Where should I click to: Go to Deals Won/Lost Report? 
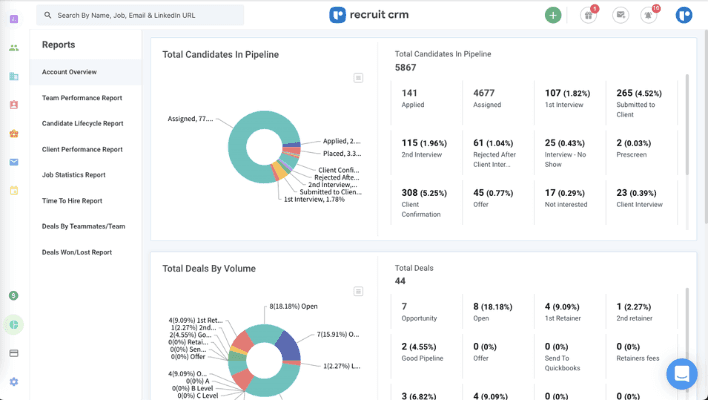pyautogui.click(x=77, y=252)
